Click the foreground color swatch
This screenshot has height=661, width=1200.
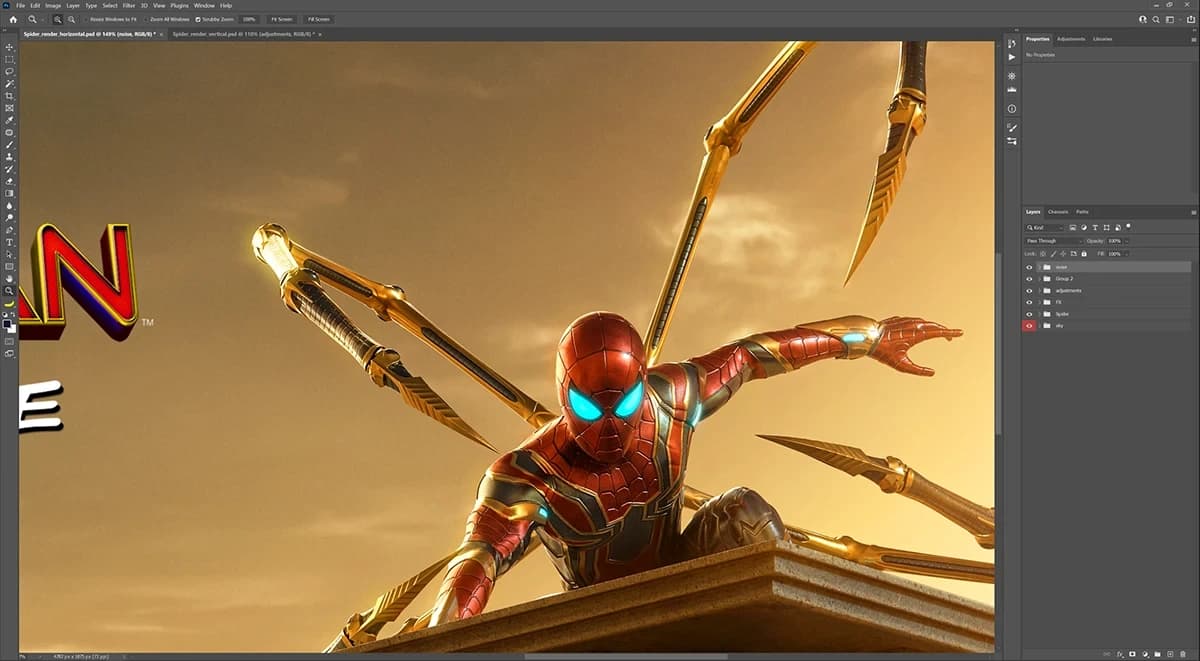[x=7, y=322]
